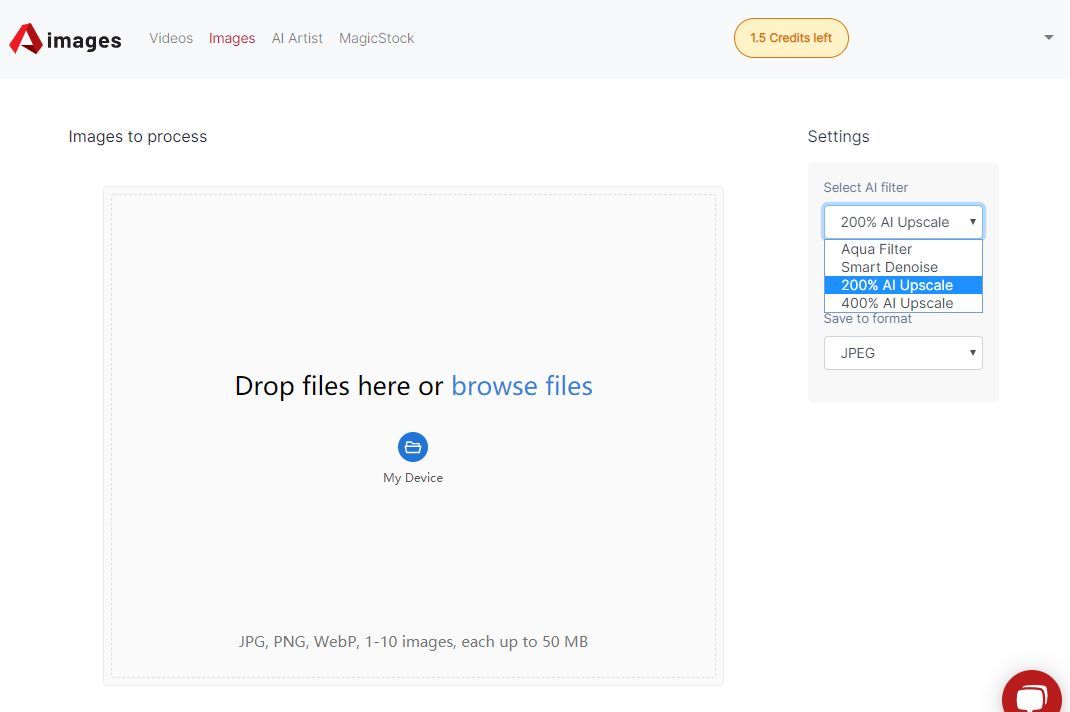Click the blue My Device folder icon
This screenshot has height=712, width=1070.
pos(413,447)
